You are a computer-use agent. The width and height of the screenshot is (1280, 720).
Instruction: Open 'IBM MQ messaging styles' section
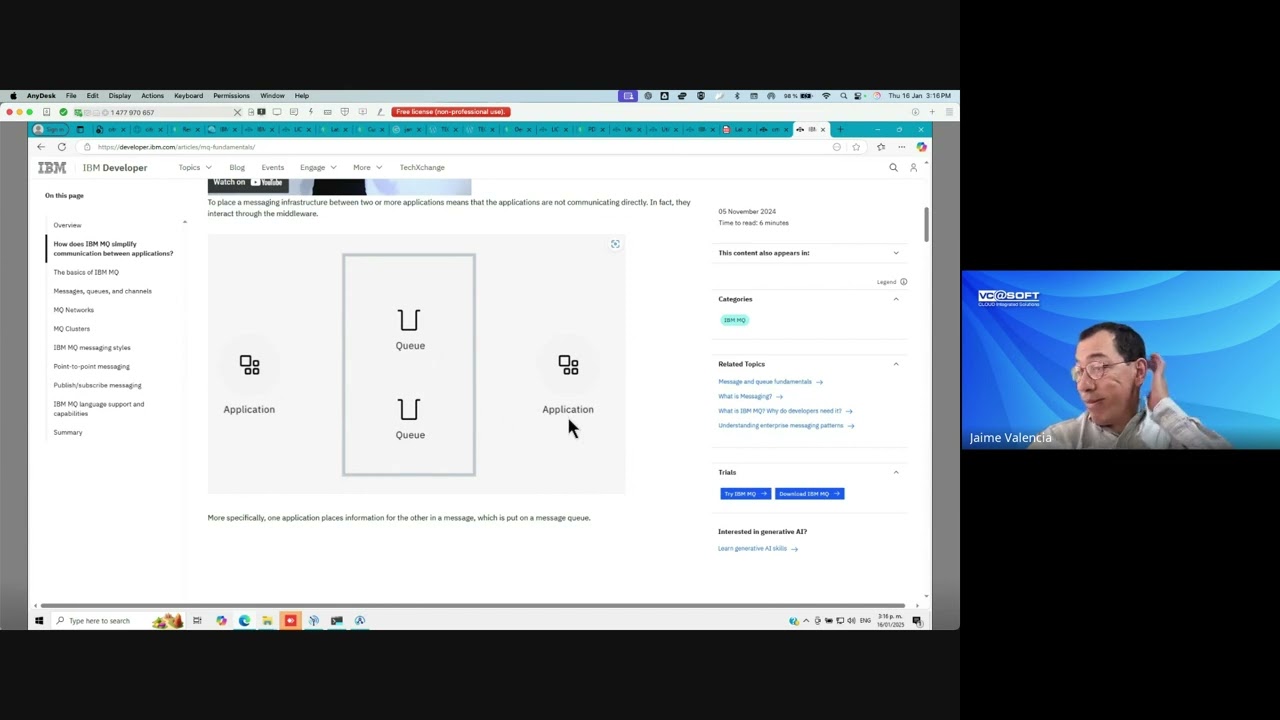tap(92, 348)
